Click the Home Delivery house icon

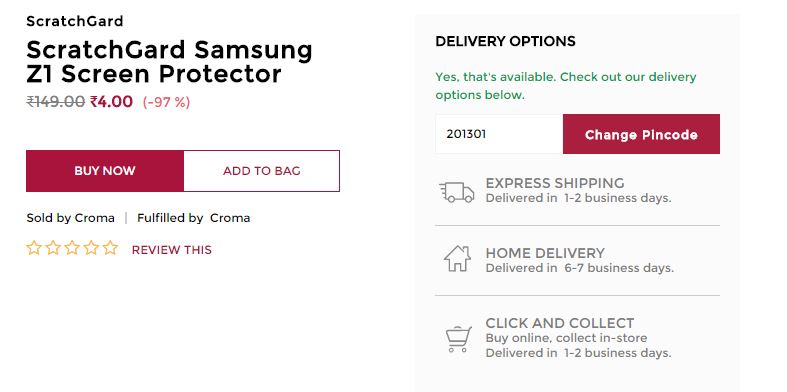457,258
